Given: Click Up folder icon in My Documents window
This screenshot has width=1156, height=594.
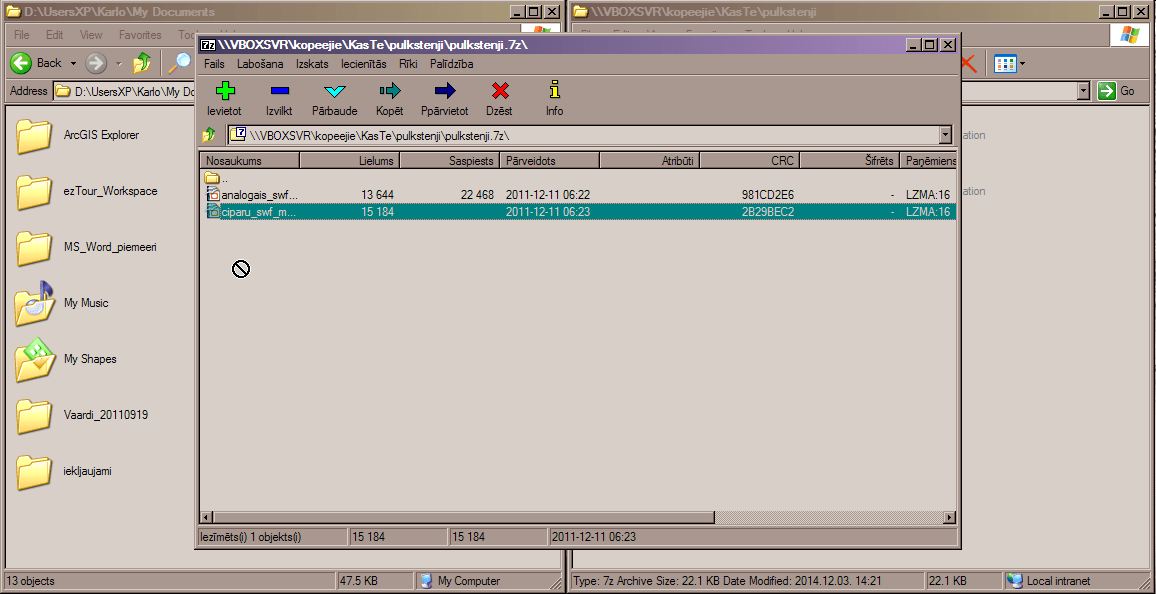Looking at the screenshot, I should click(x=142, y=63).
